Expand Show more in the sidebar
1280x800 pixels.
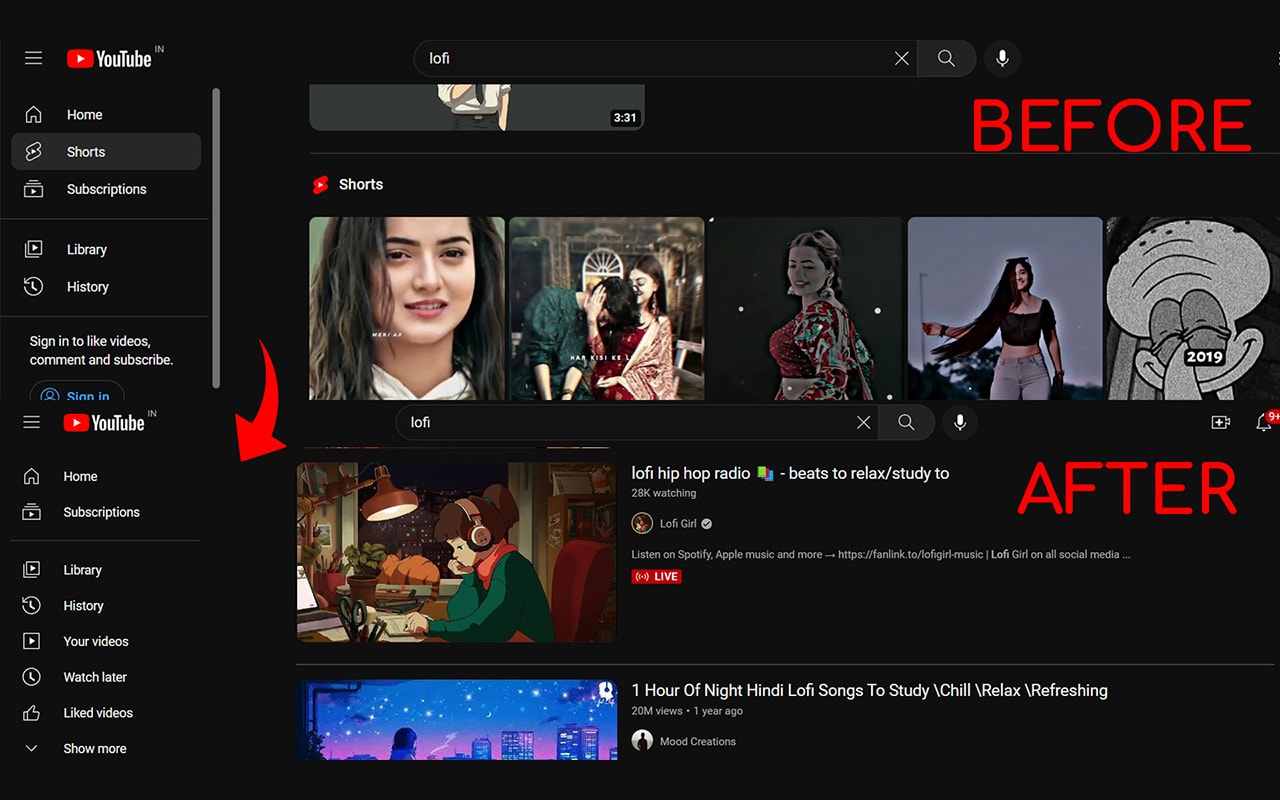coord(94,748)
